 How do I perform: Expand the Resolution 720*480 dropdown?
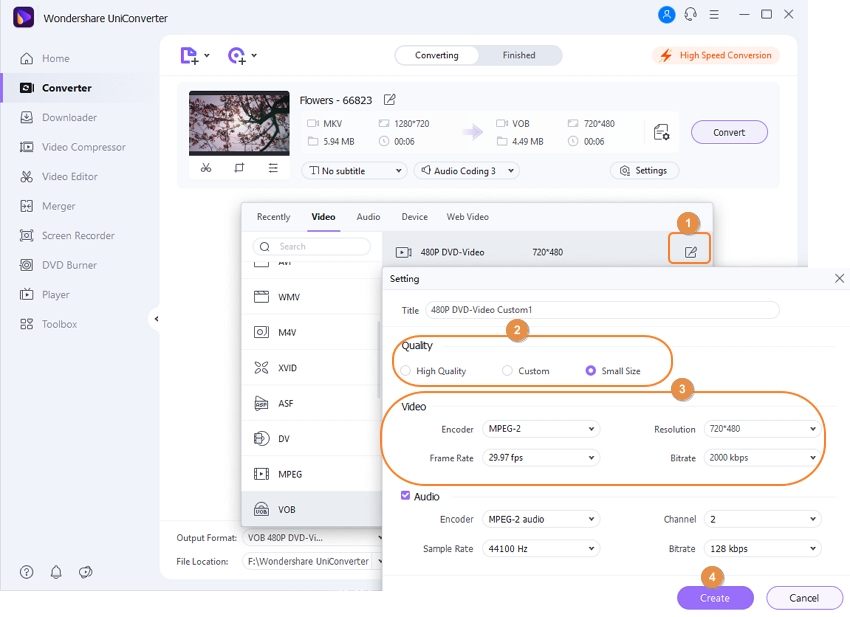pyautogui.click(x=762, y=429)
